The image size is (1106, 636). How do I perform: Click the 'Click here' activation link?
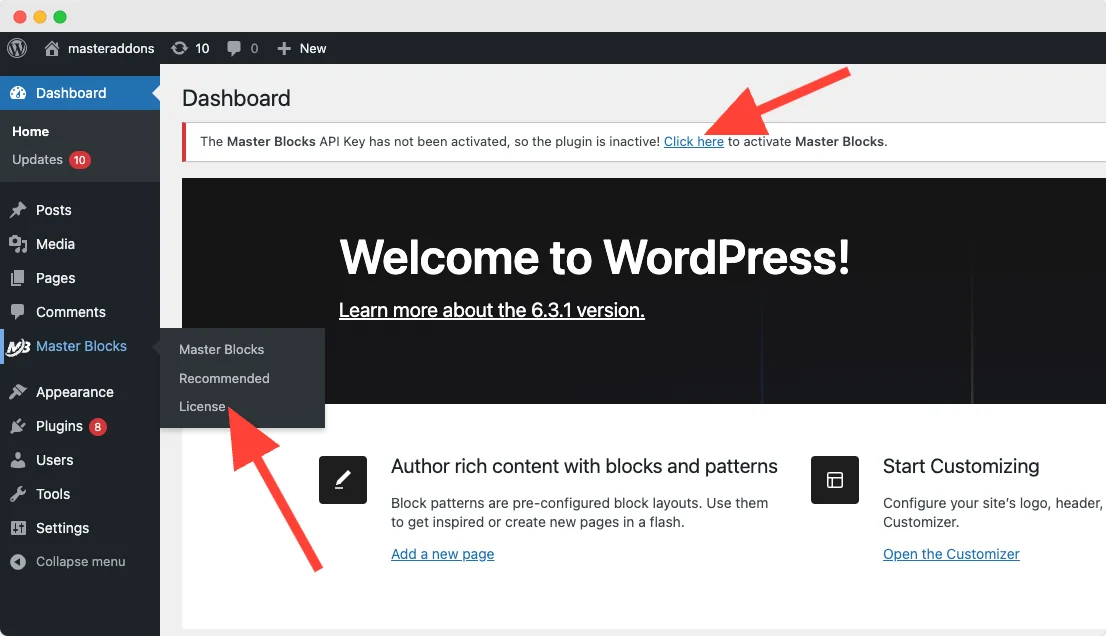693,142
